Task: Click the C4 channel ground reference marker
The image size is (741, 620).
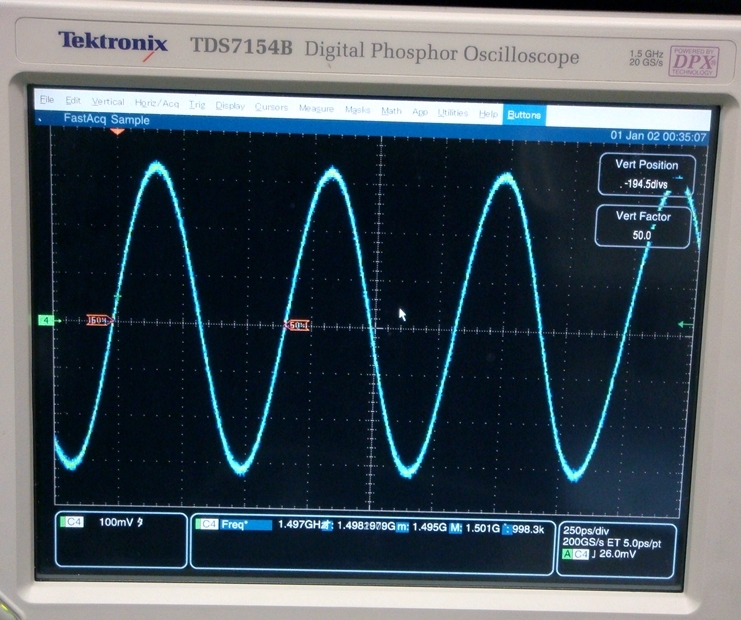Action: [x=46, y=320]
